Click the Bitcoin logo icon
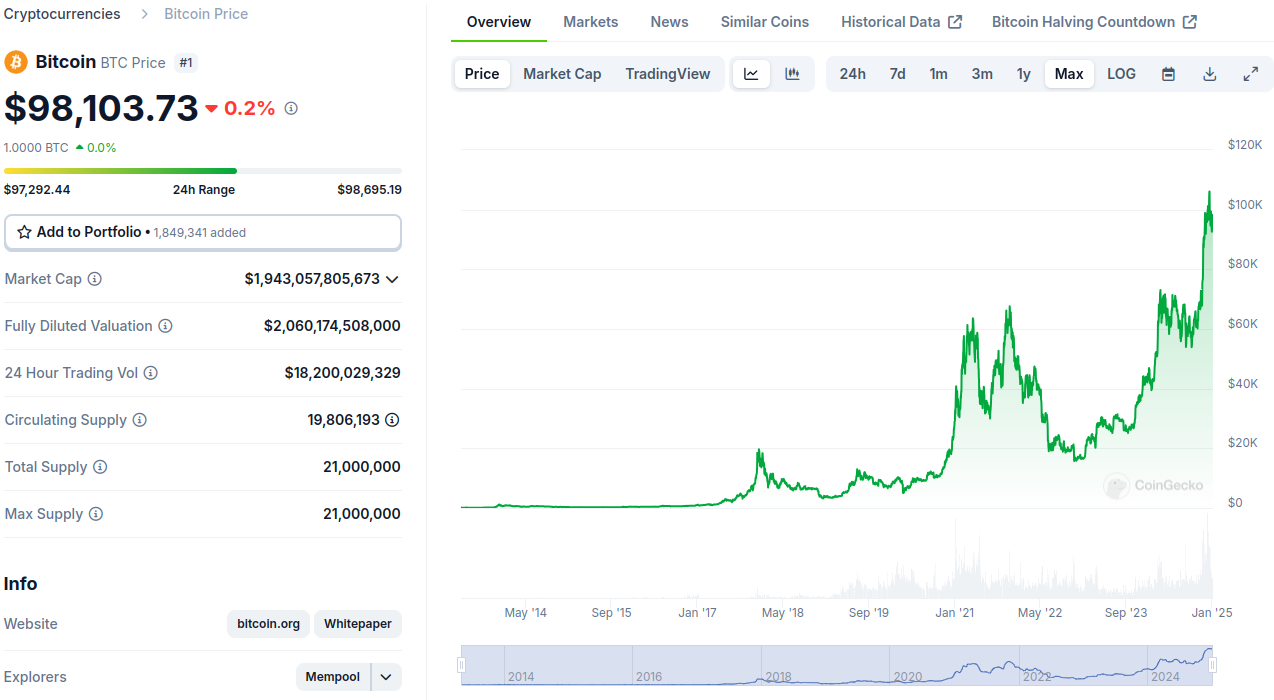Image resolution: width=1274 pixels, height=700 pixels. [x=15, y=61]
